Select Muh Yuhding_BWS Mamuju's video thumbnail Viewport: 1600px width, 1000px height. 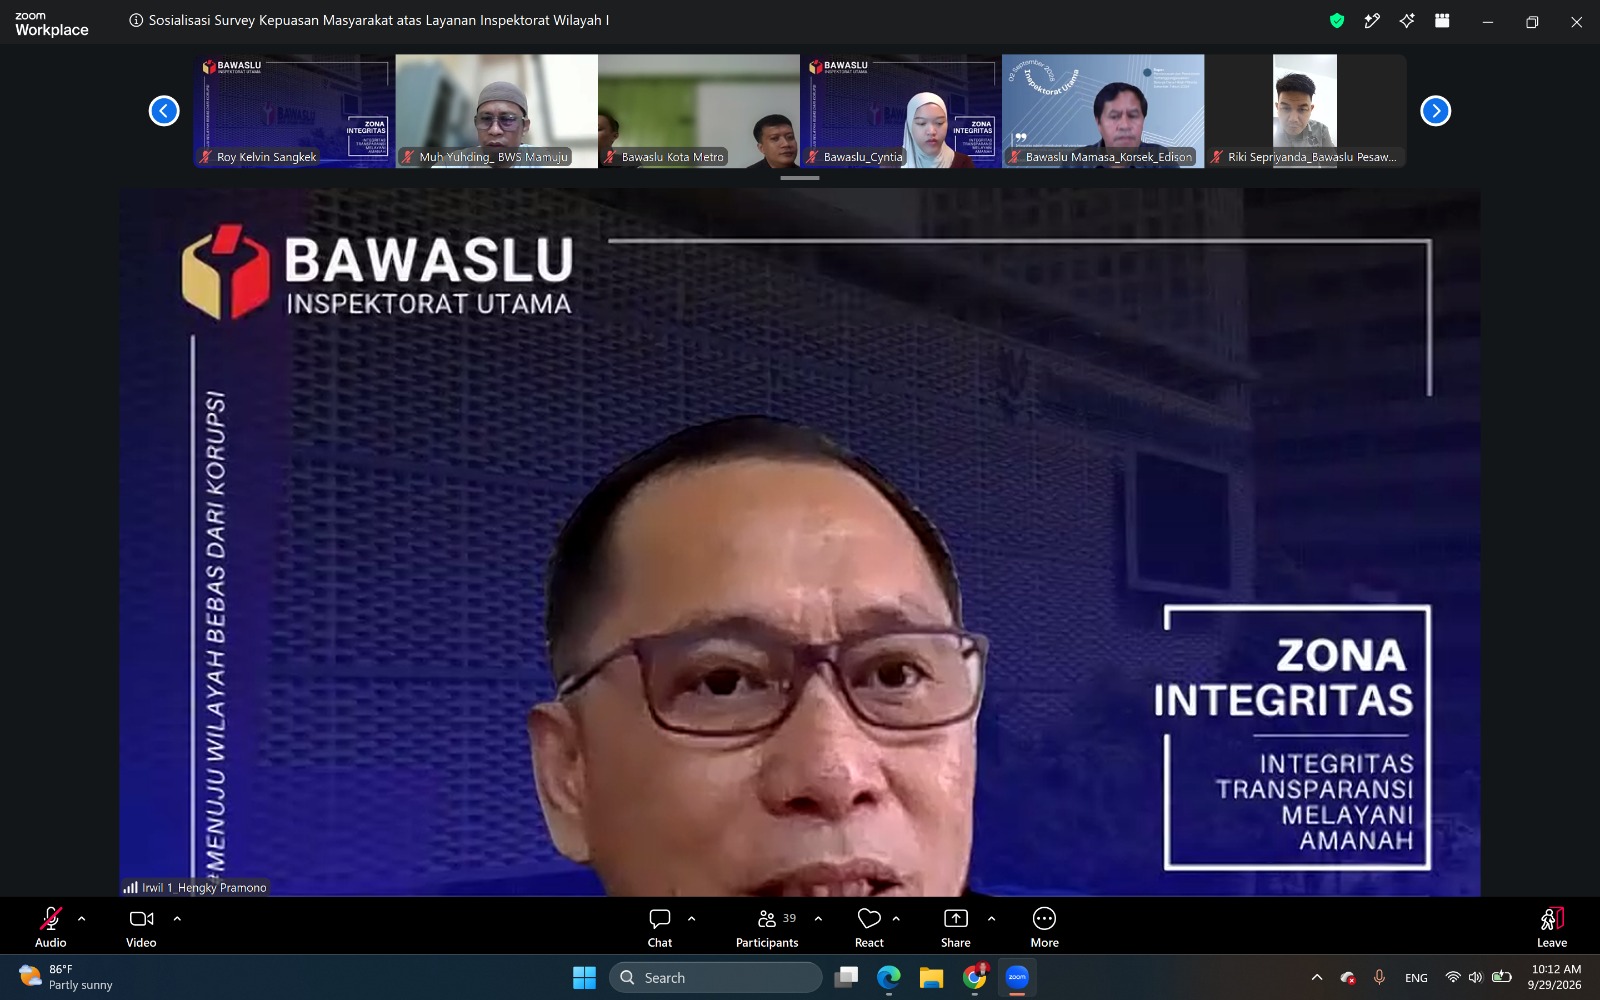[x=497, y=111]
